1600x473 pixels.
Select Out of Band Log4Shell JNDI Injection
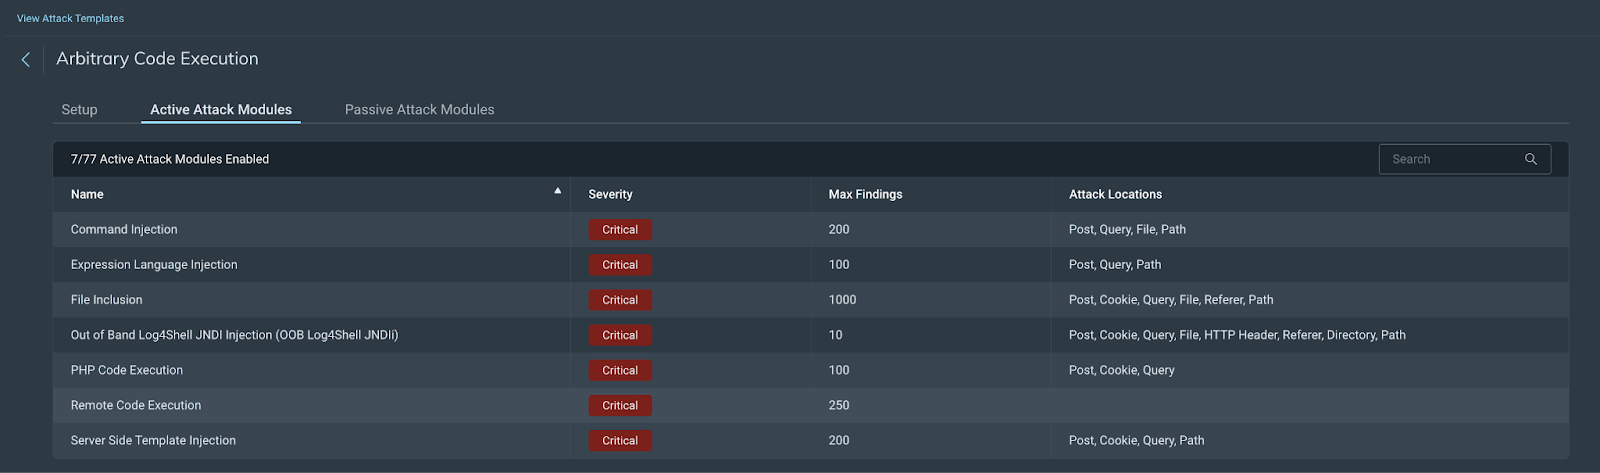coord(234,335)
